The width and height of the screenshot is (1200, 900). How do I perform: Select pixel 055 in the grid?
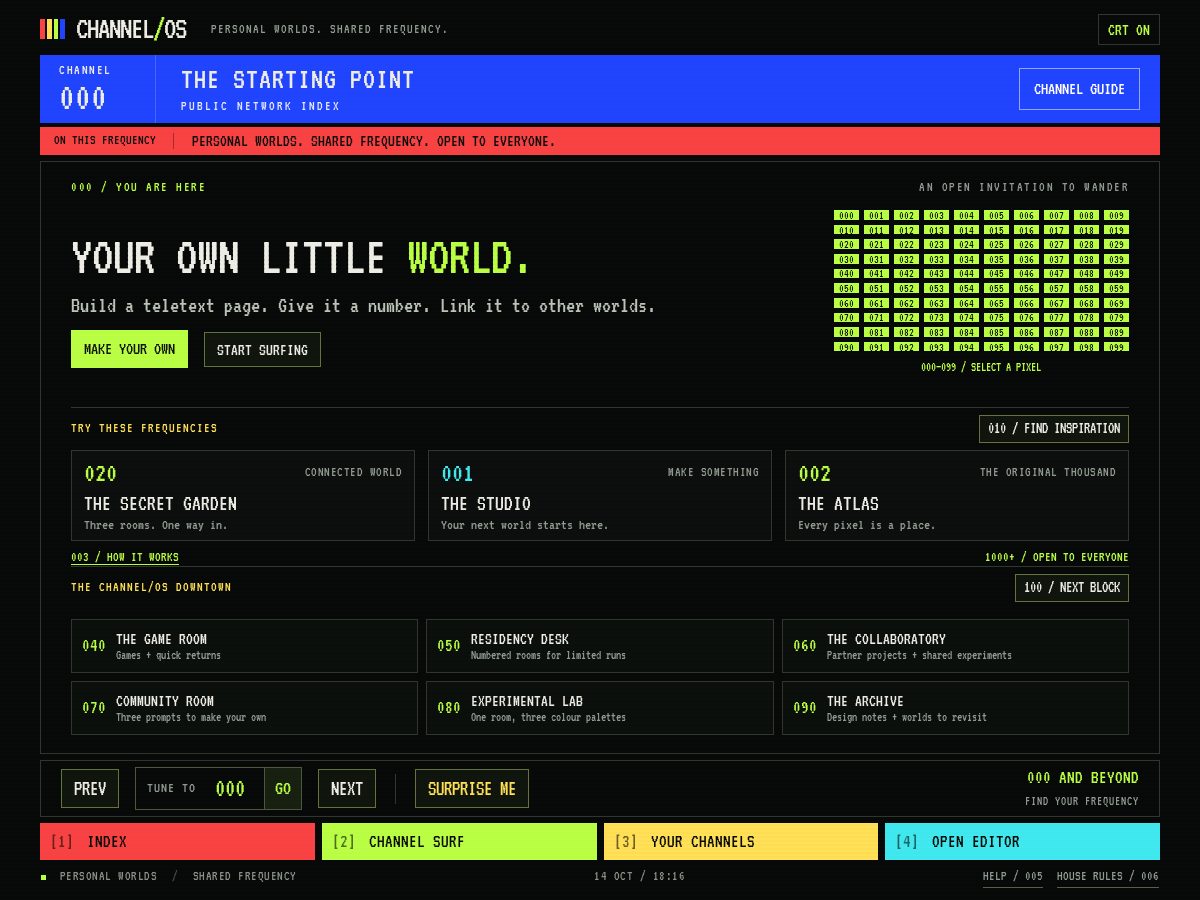point(996,288)
